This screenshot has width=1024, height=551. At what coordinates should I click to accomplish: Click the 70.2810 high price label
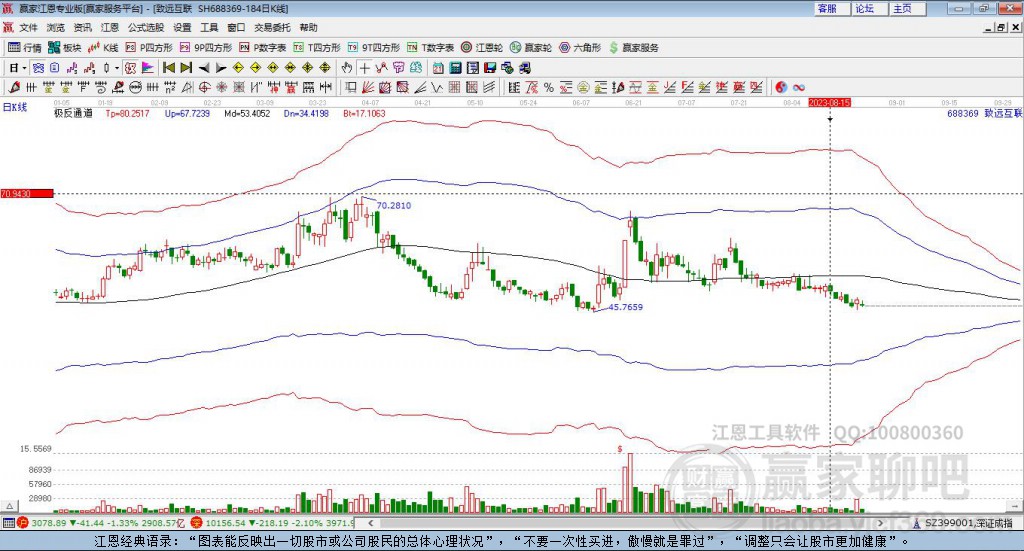coord(394,206)
